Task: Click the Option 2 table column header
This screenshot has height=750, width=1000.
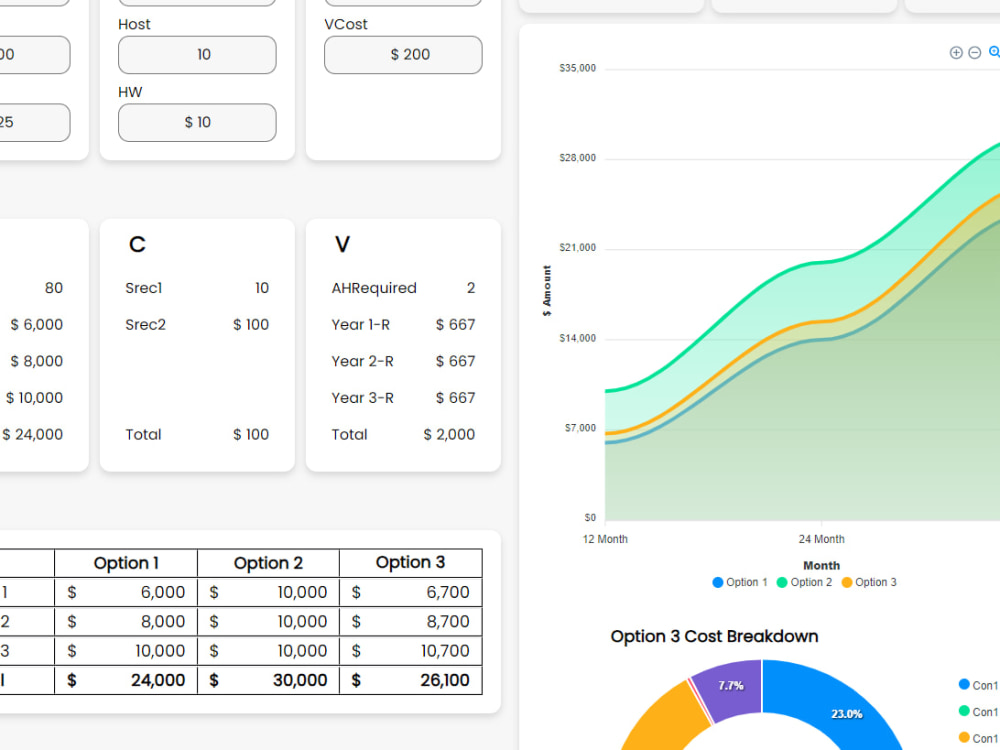Action: pyautogui.click(x=268, y=563)
